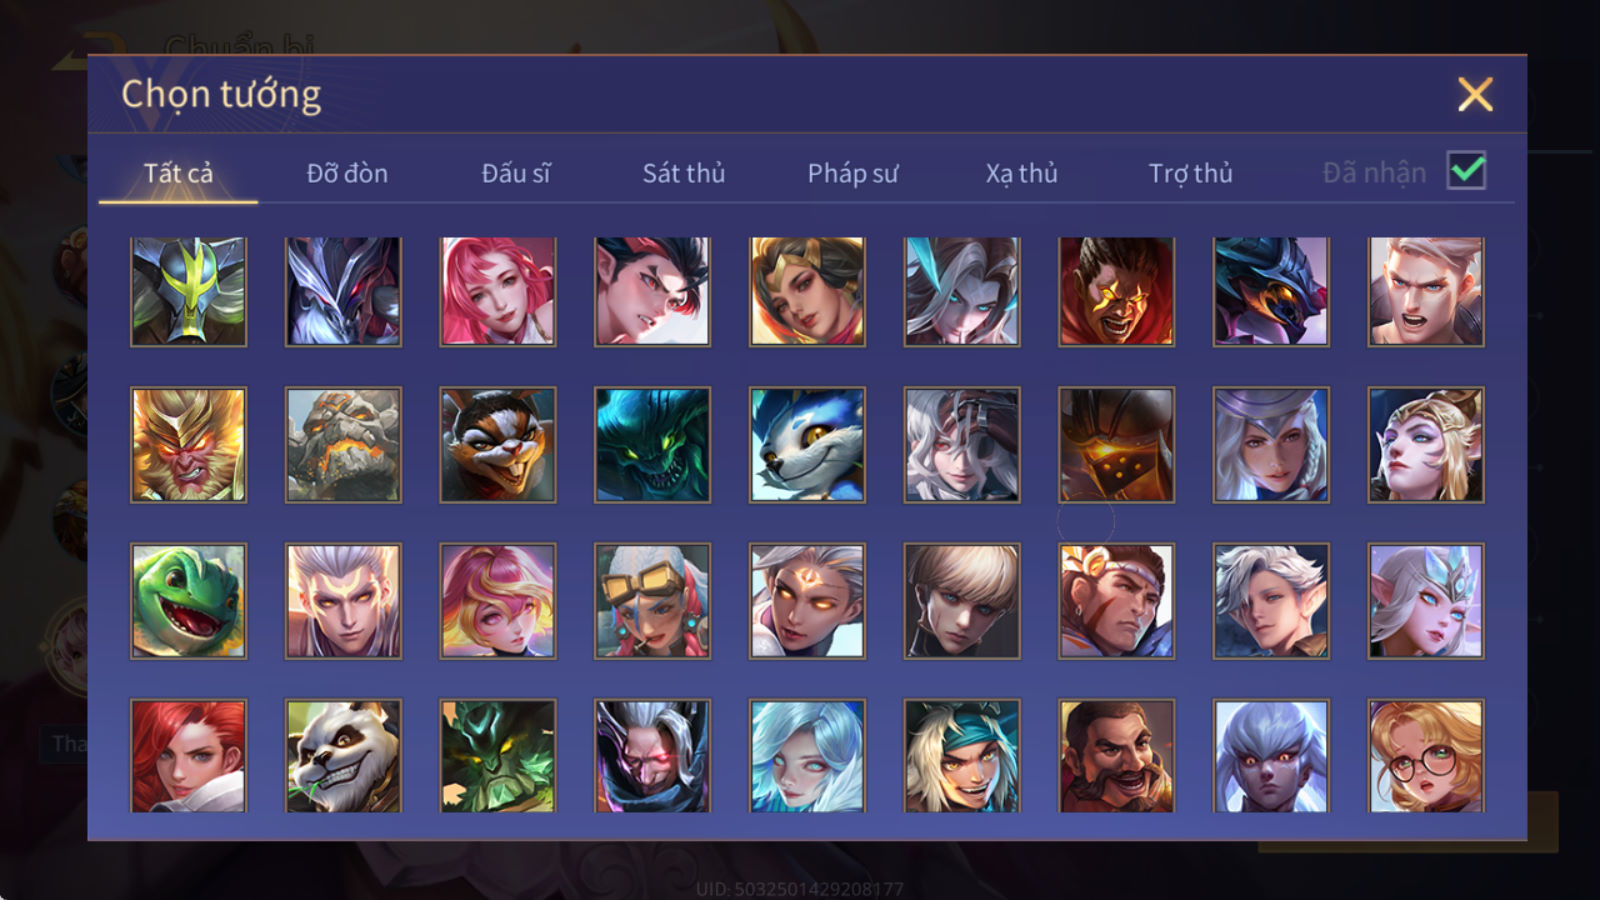The height and width of the screenshot is (900, 1600).
Task: Choose the green-helmeted masked hero portrait
Action: 188,292
